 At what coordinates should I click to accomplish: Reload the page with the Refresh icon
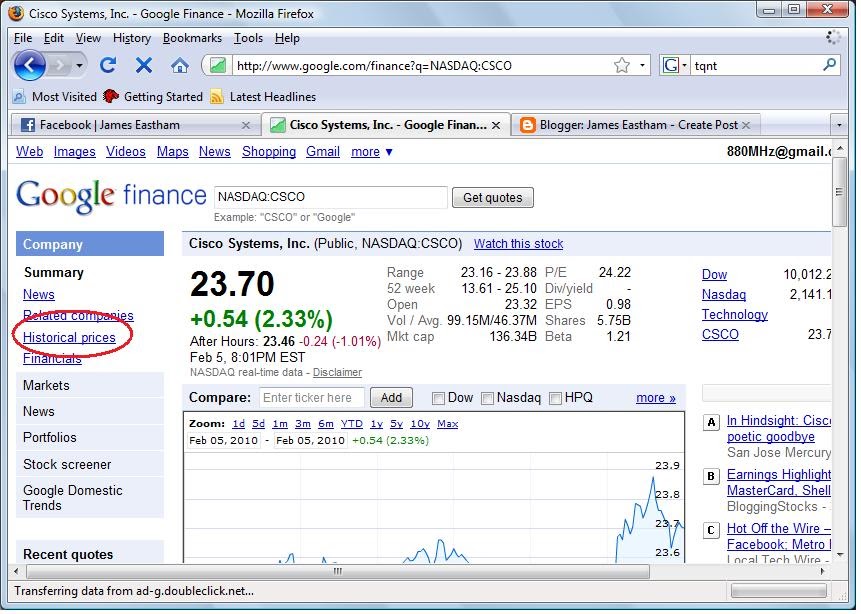click(x=108, y=65)
